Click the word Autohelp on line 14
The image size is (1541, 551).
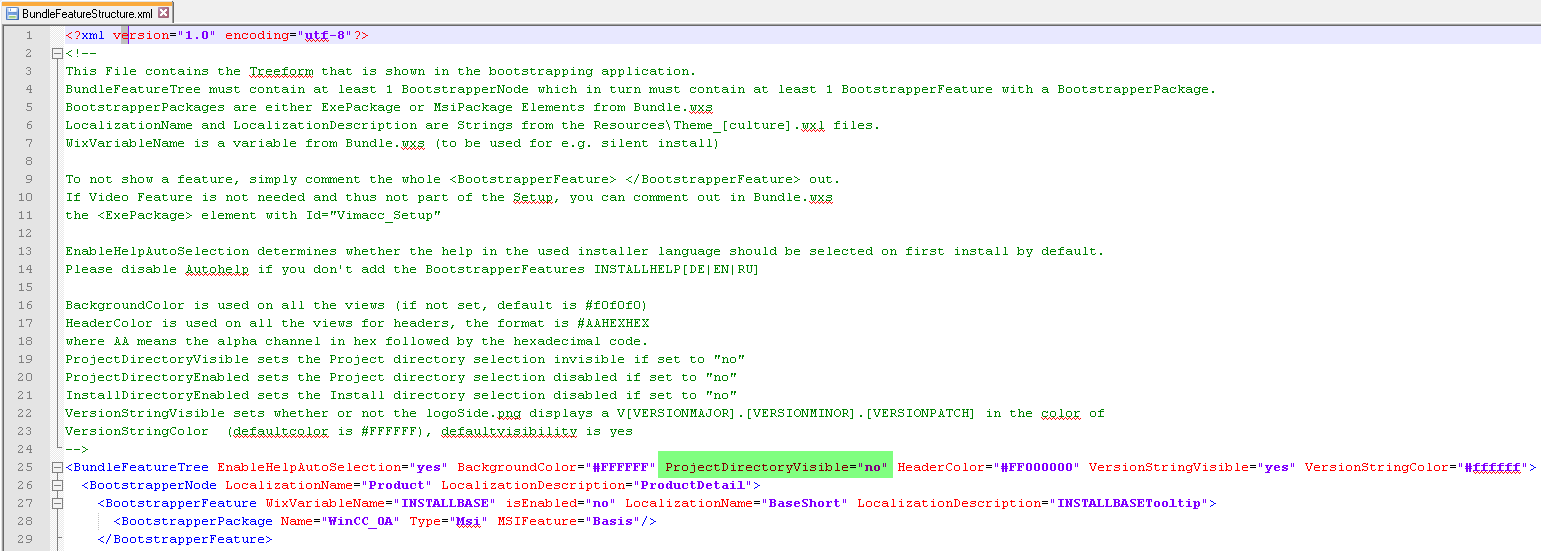(x=217, y=269)
